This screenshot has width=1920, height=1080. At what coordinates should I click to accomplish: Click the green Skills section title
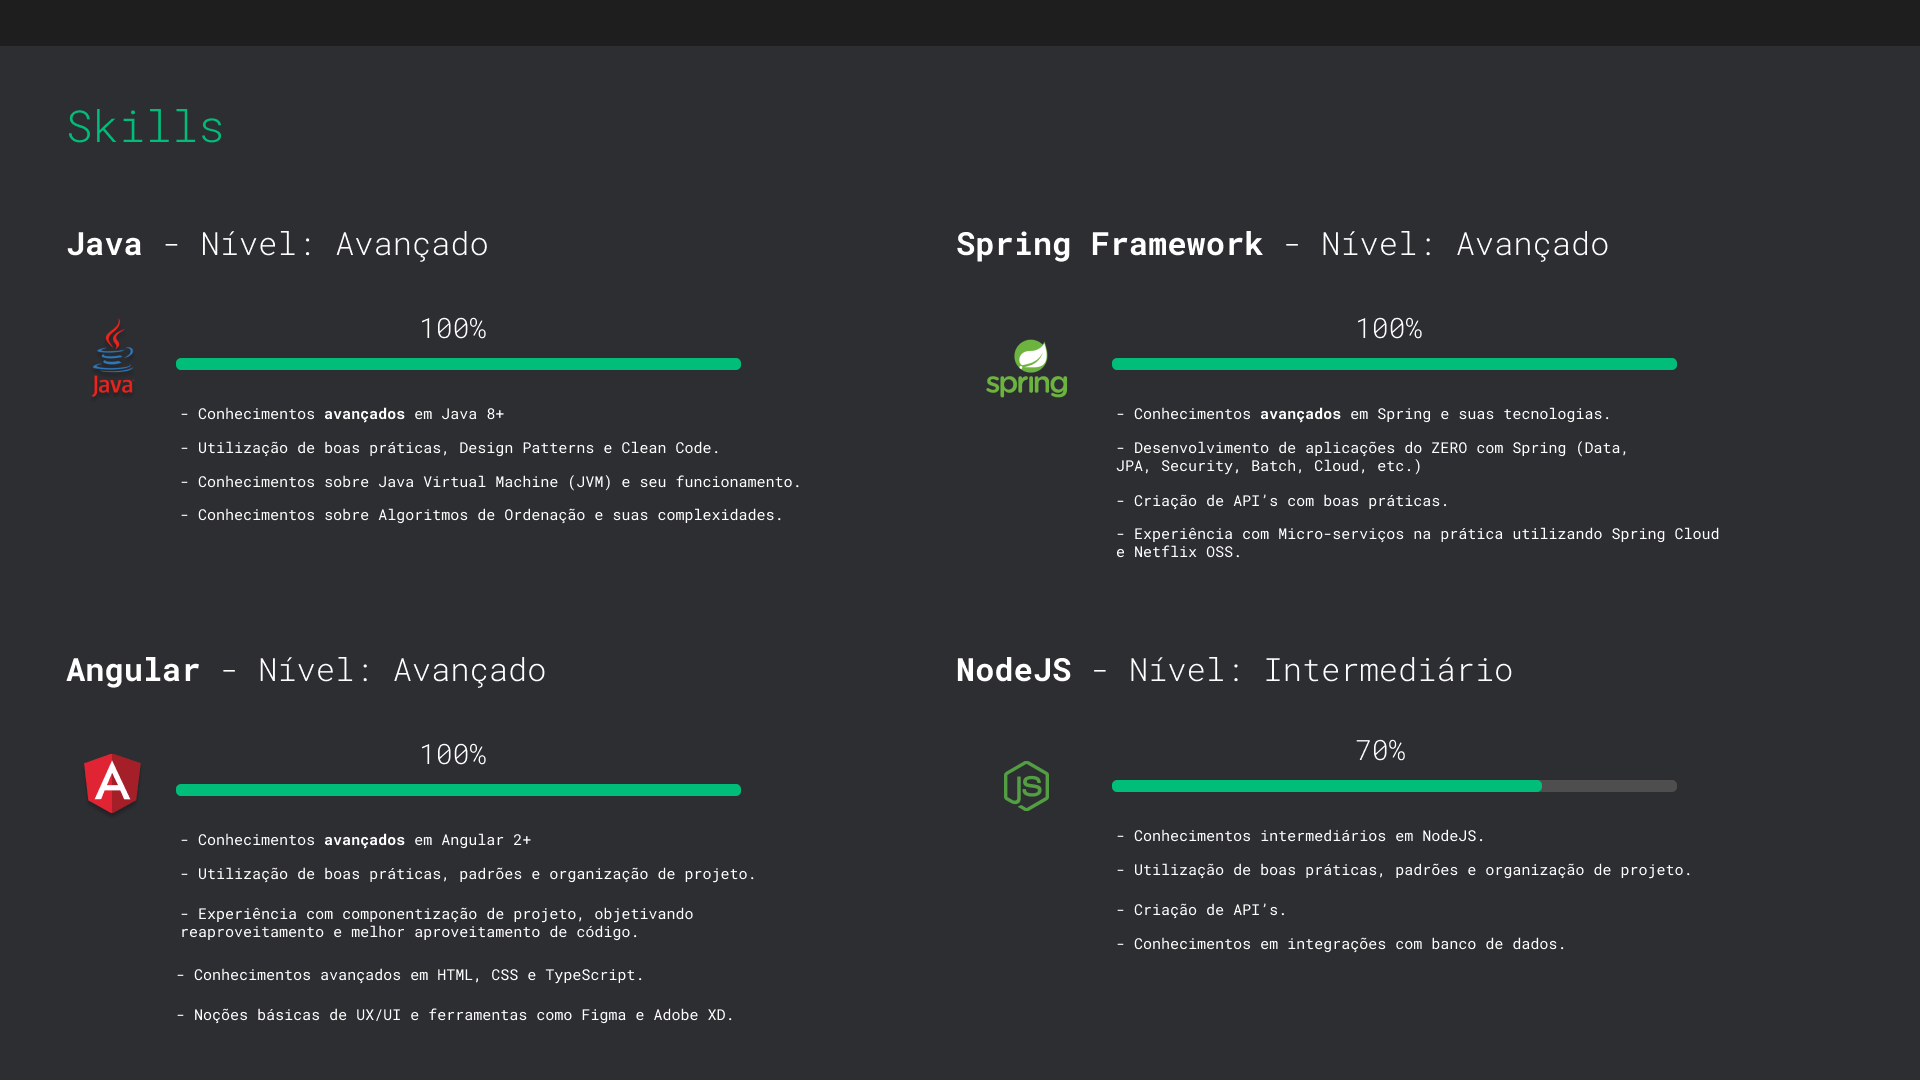click(x=145, y=127)
